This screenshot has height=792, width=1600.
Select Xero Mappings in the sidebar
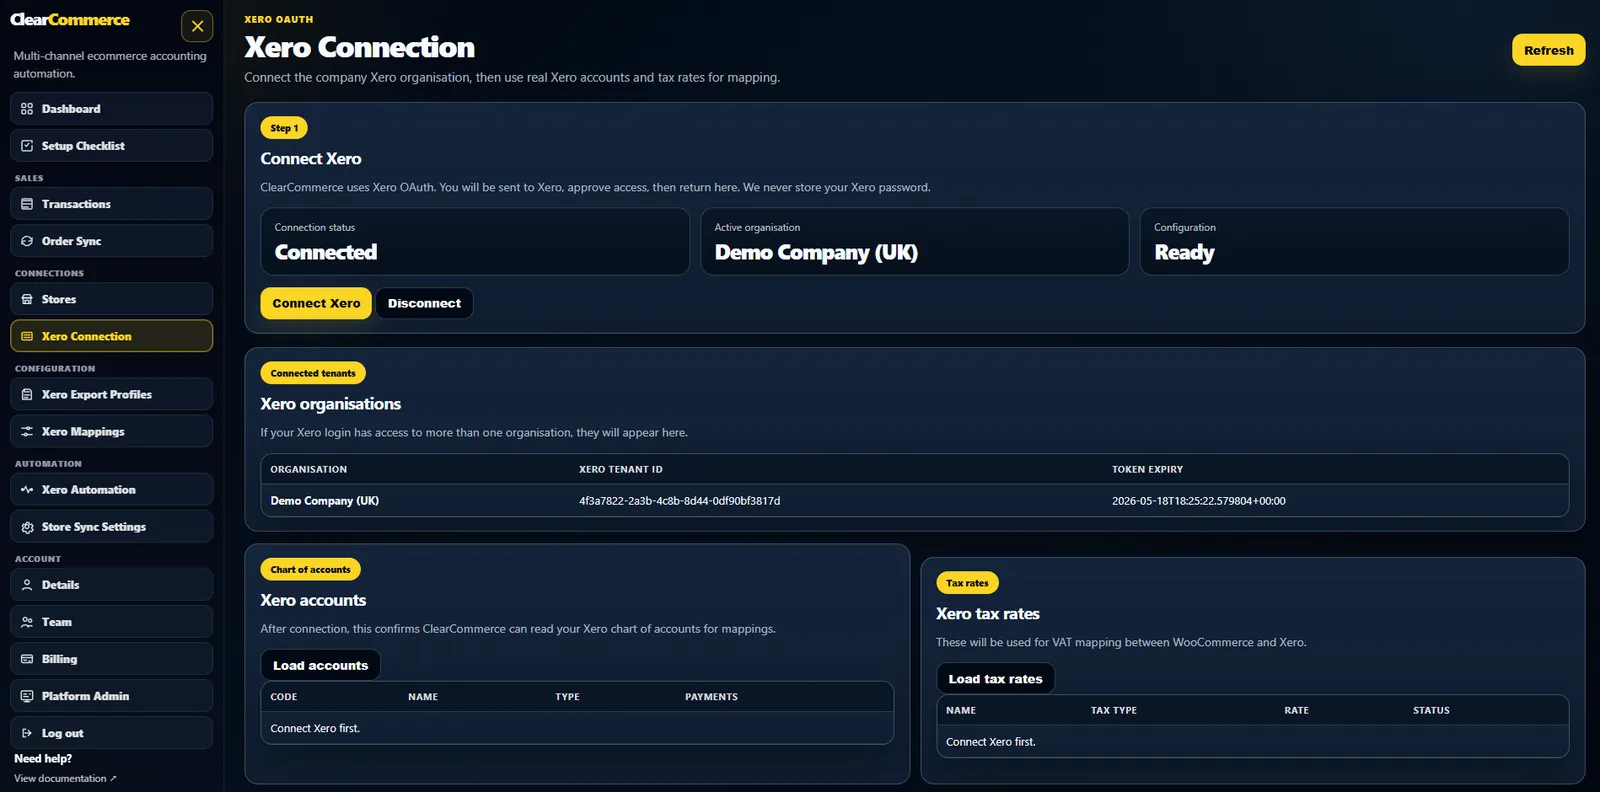[x=111, y=431]
